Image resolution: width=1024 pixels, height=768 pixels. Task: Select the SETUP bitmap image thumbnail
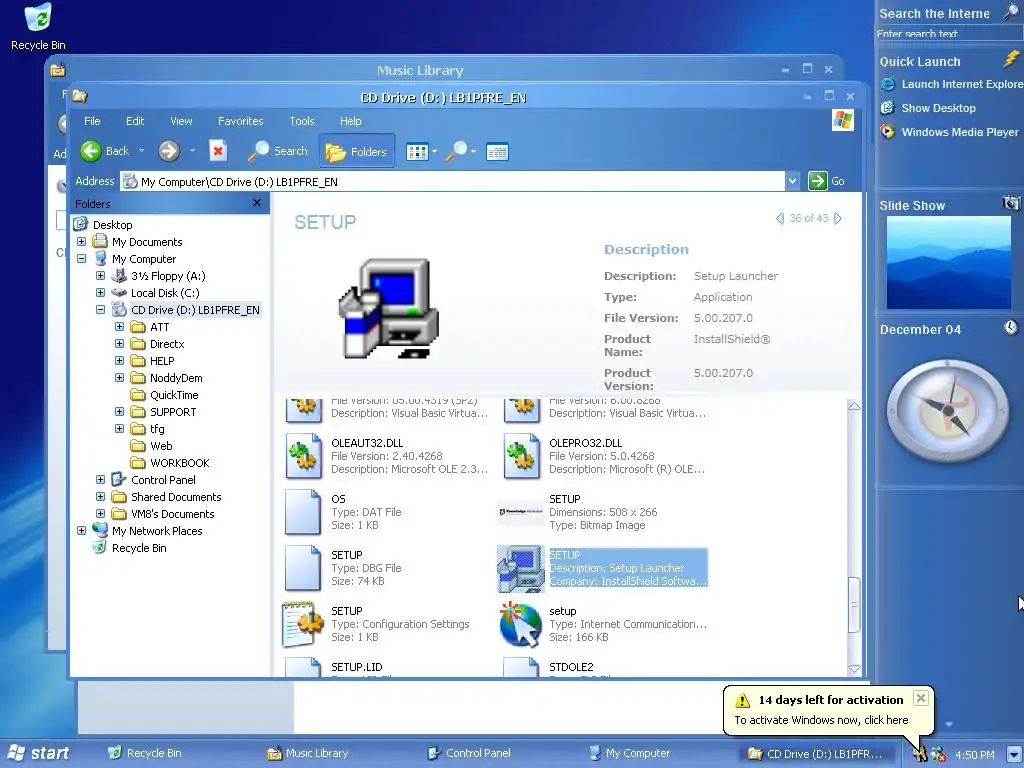coord(520,512)
